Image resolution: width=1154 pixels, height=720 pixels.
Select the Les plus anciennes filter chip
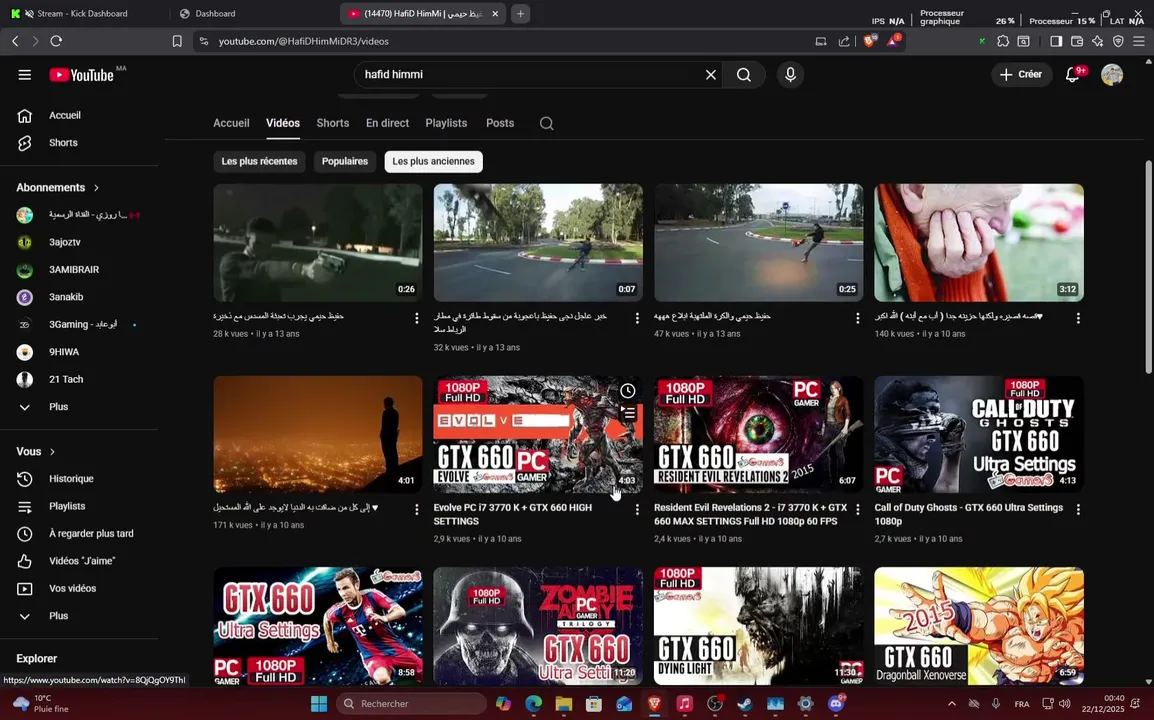[433, 161]
